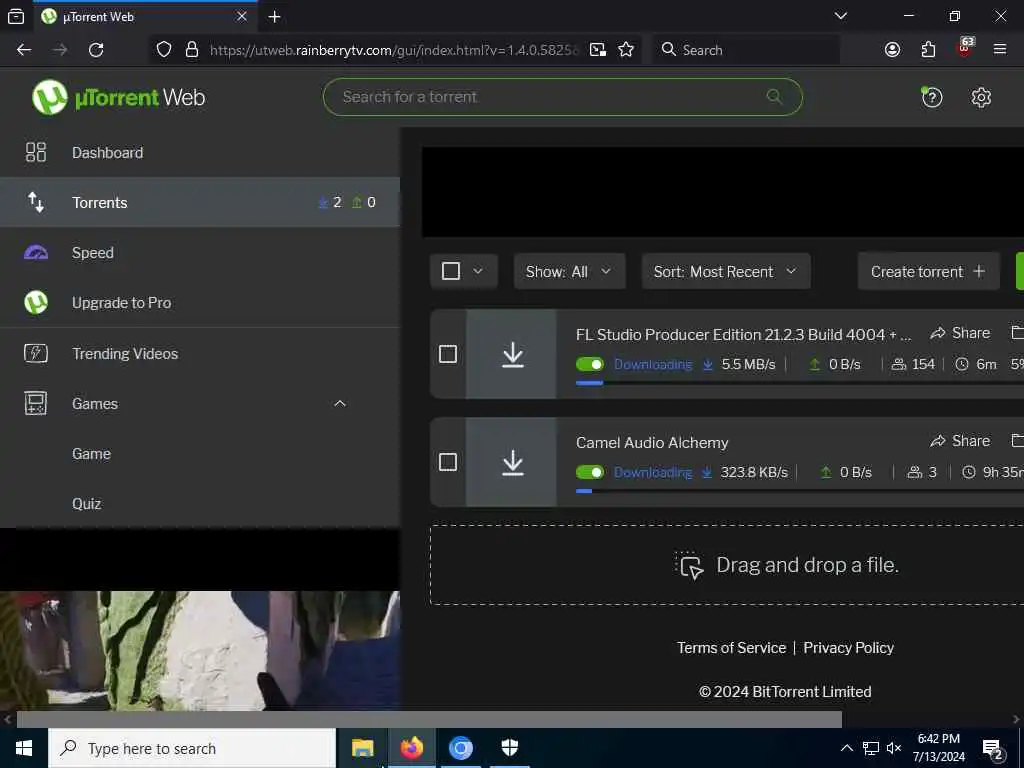Open Privacy Policy link

click(x=848, y=648)
